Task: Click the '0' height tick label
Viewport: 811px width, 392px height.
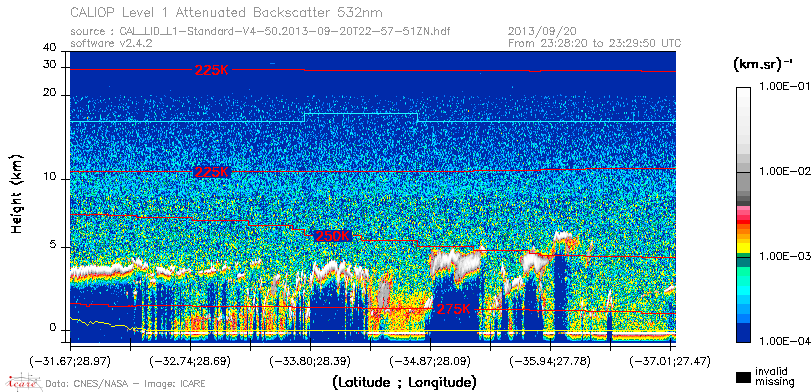Action: point(53,327)
